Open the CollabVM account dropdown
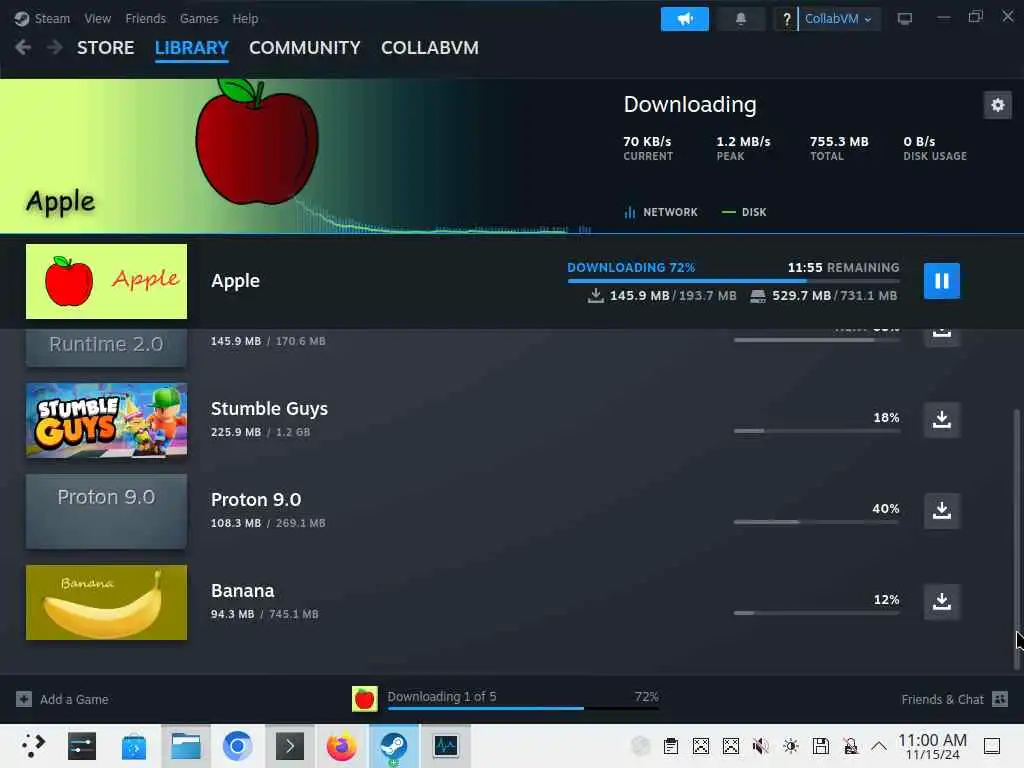 [x=839, y=19]
